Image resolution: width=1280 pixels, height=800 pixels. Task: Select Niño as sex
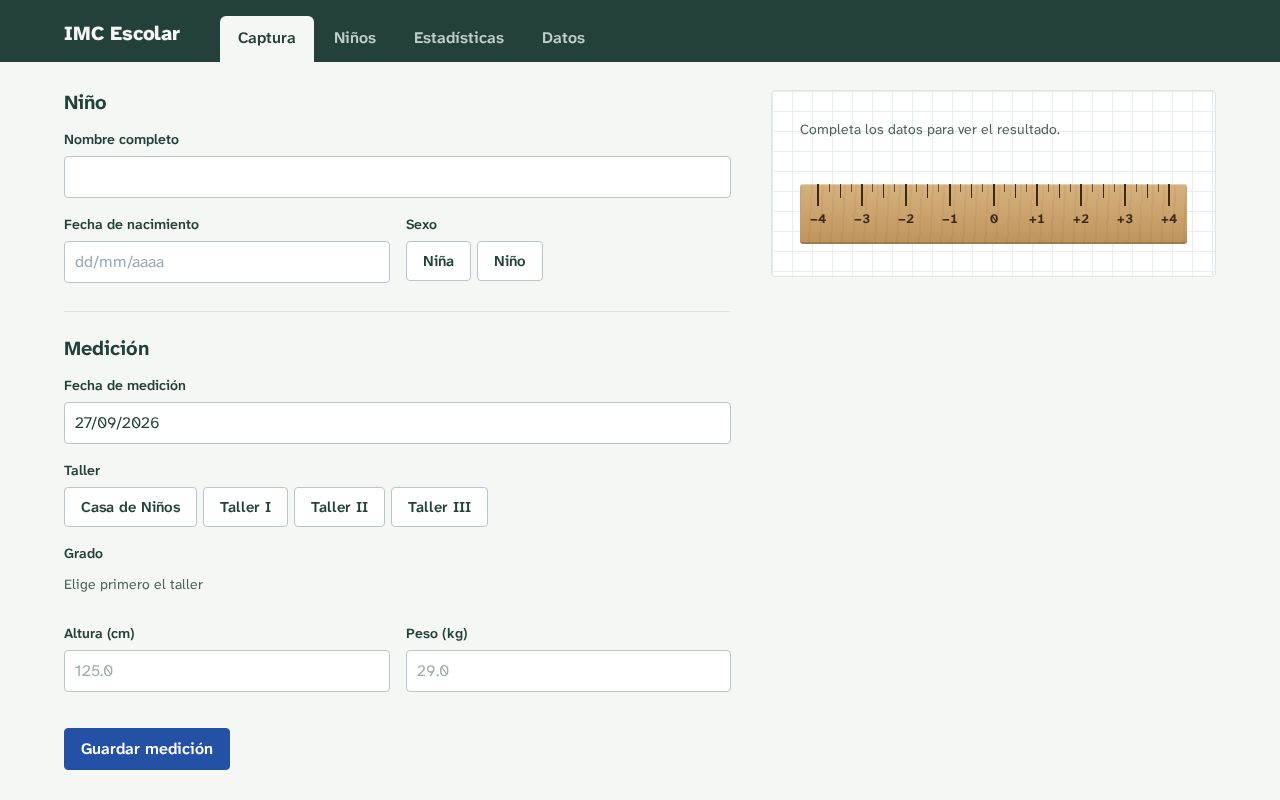pyautogui.click(x=510, y=261)
